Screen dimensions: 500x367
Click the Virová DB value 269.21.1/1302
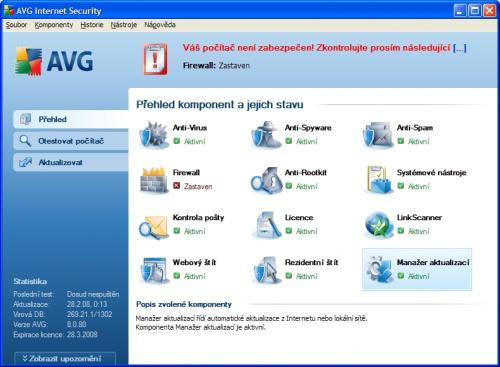[x=89, y=314]
